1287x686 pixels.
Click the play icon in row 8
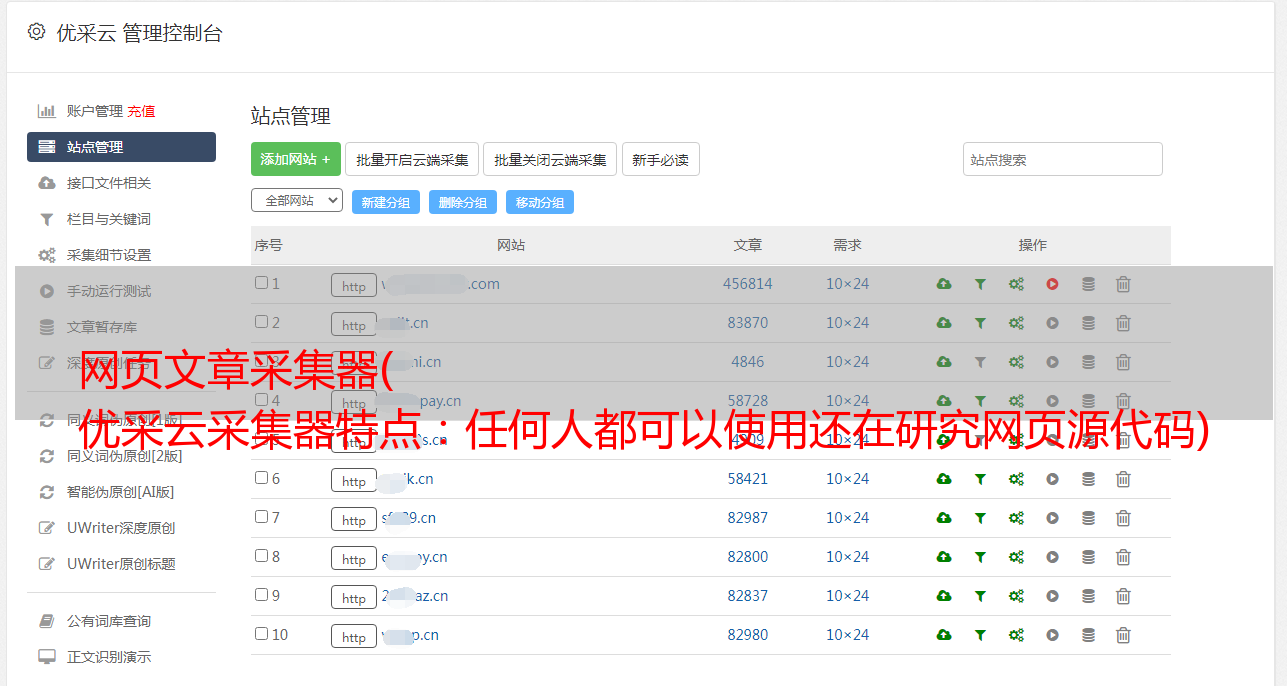click(x=1052, y=557)
